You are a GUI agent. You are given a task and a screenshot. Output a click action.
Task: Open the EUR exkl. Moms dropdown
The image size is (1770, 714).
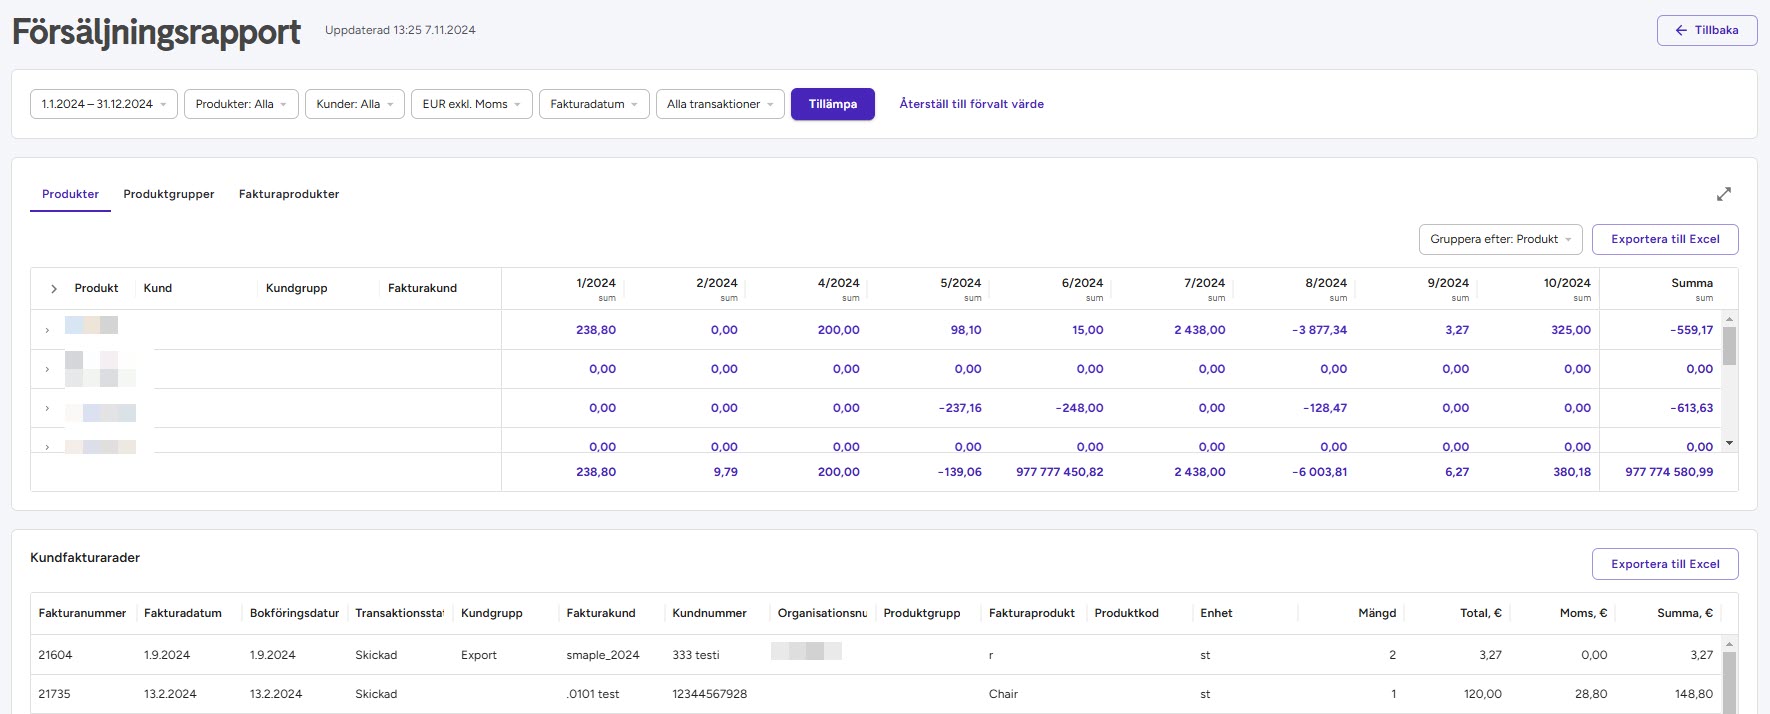click(x=471, y=104)
